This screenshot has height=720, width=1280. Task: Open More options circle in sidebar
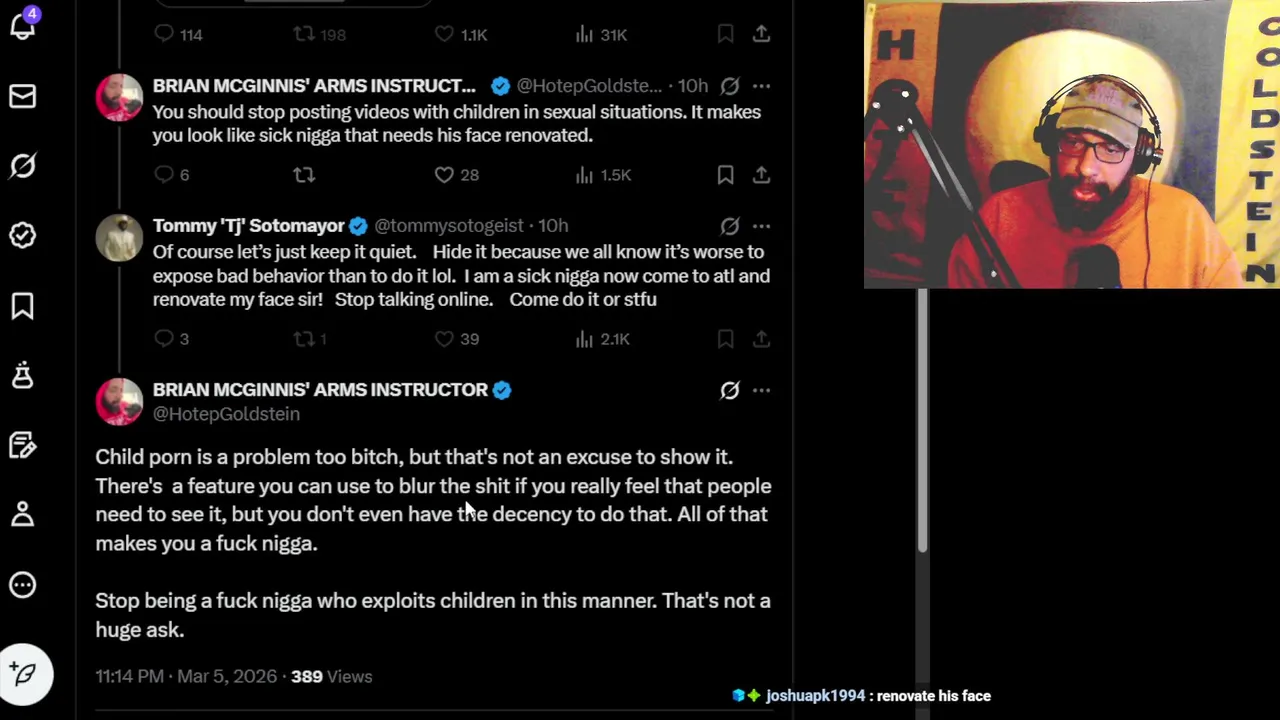point(23,585)
